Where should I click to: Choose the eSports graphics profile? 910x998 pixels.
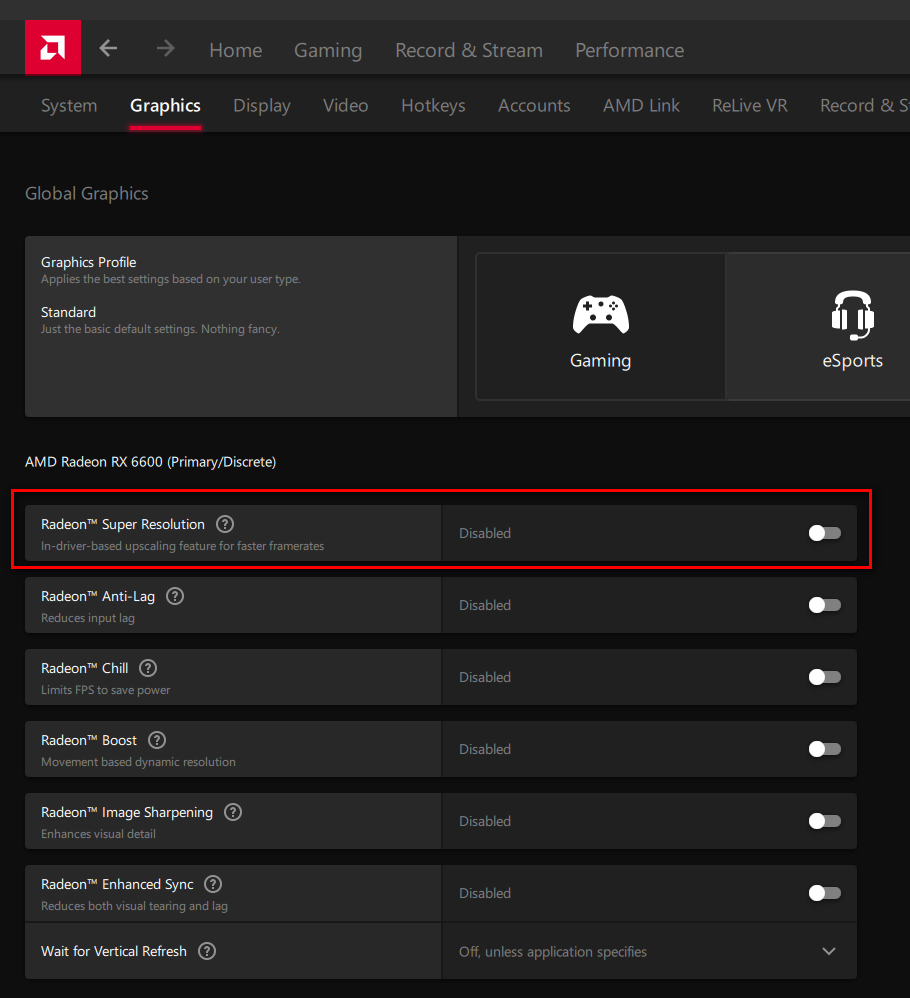point(852,328)
